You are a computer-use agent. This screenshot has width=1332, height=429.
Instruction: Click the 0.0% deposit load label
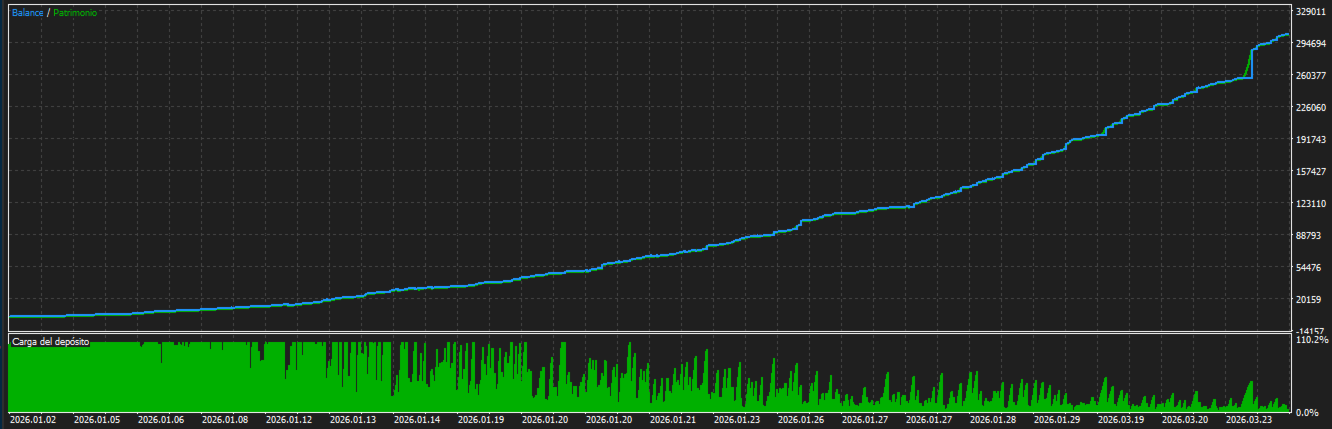tap(1306, 412)
